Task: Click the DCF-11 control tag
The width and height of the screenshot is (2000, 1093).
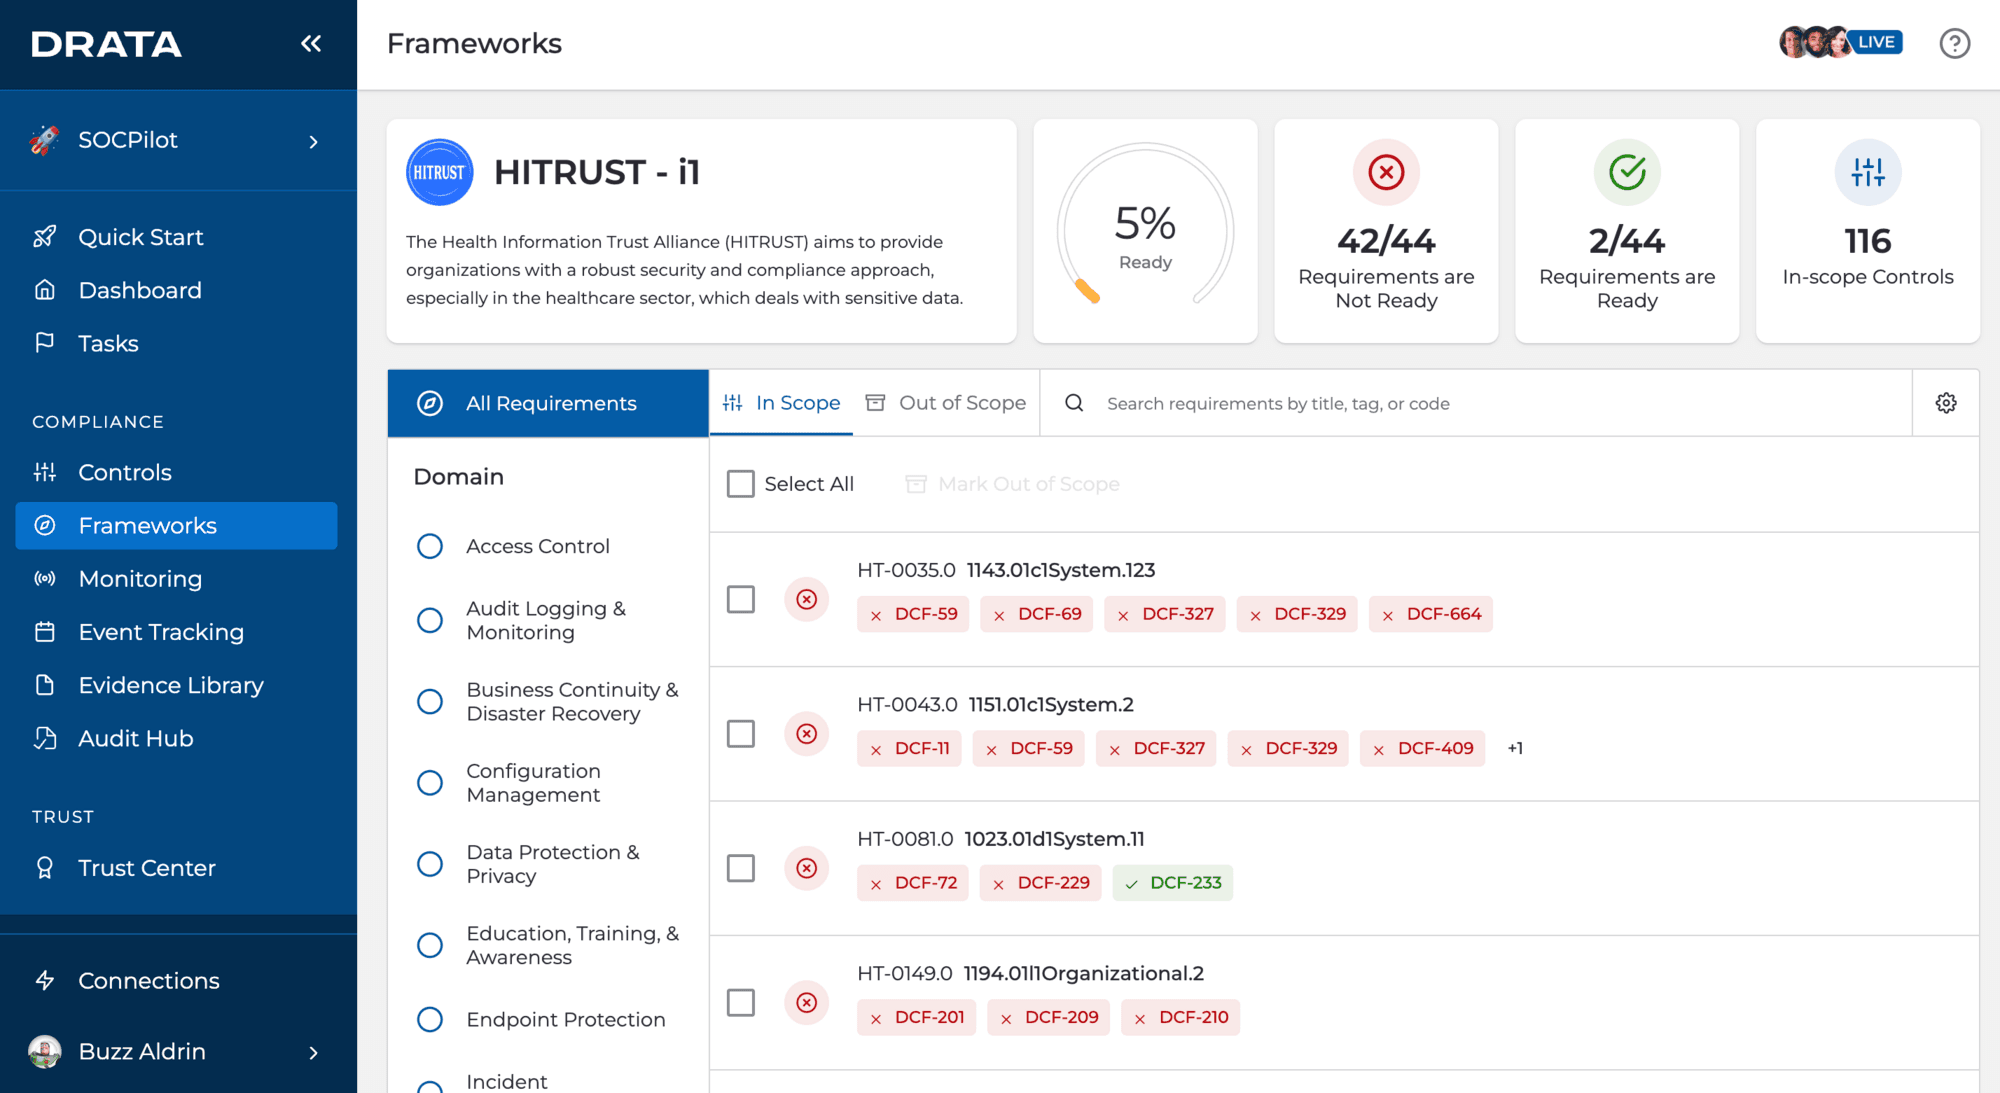Action: (x=909, y=748)
